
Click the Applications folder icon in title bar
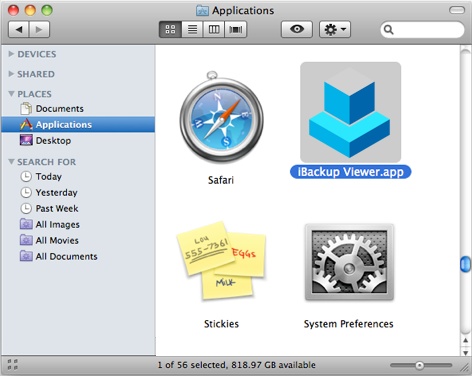[x=202, y=10]
